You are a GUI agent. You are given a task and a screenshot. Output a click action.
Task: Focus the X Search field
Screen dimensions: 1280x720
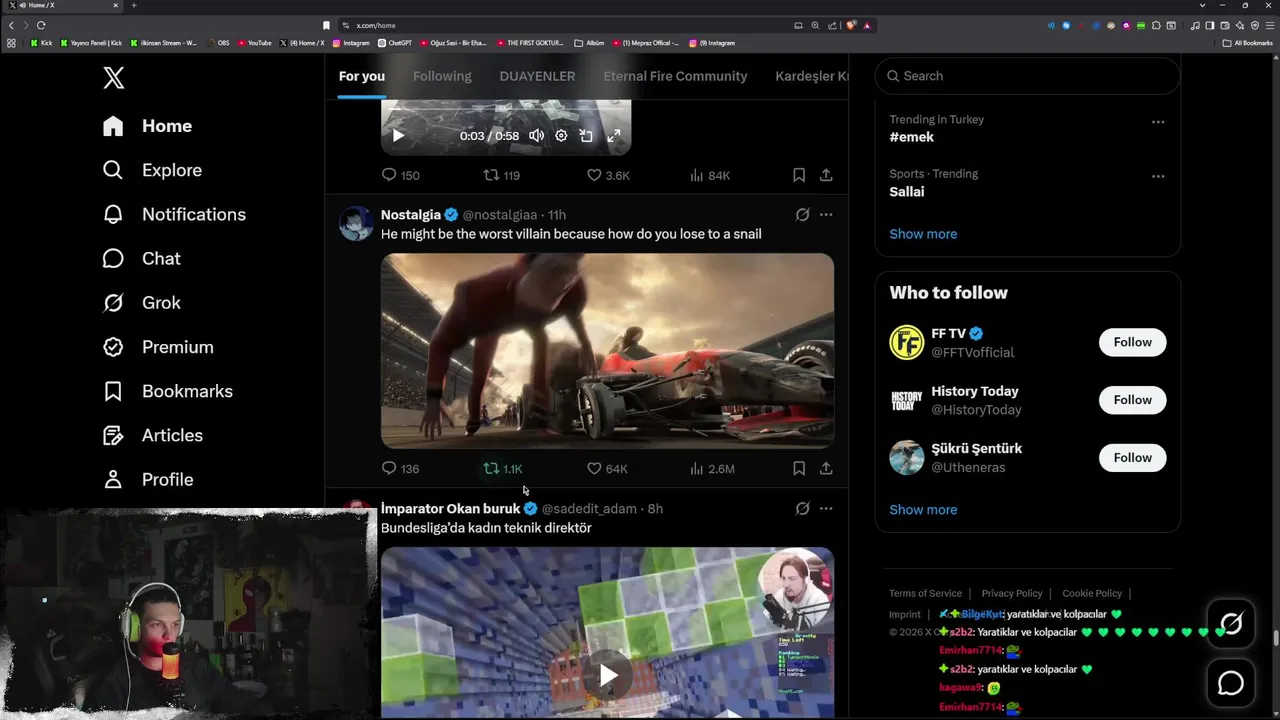click(x=1028, y=76)
